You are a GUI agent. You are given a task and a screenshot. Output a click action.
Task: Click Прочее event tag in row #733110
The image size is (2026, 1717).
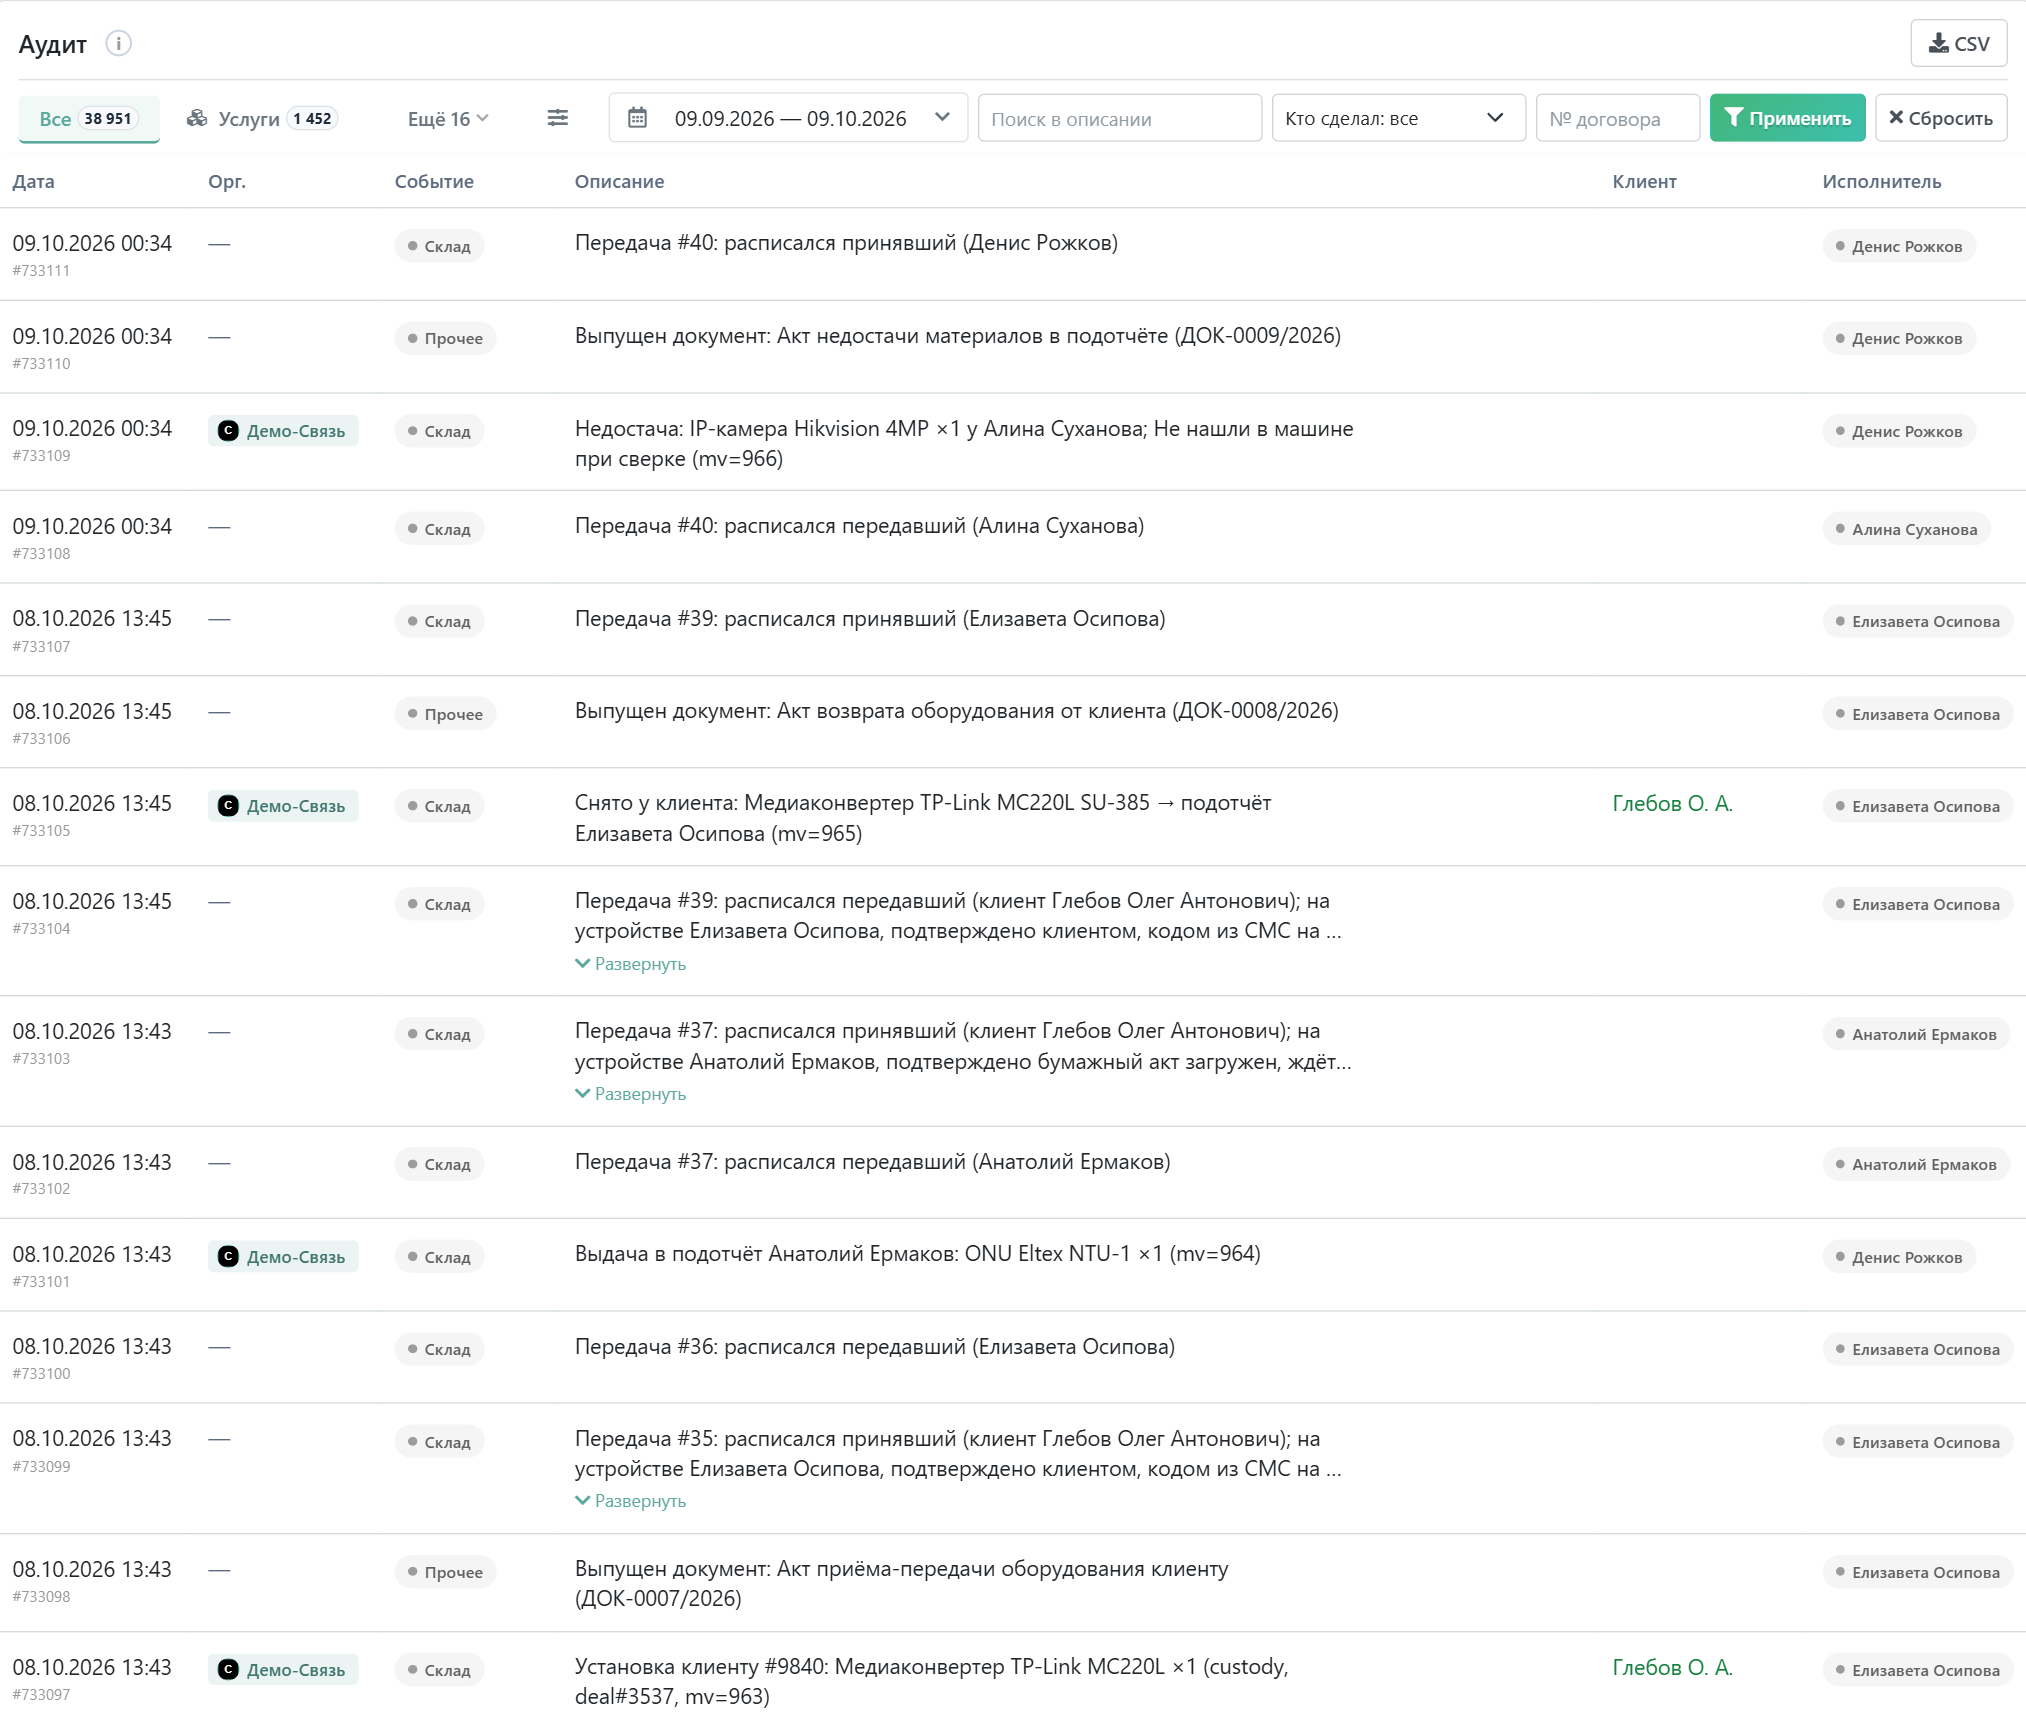pos(445,338)
